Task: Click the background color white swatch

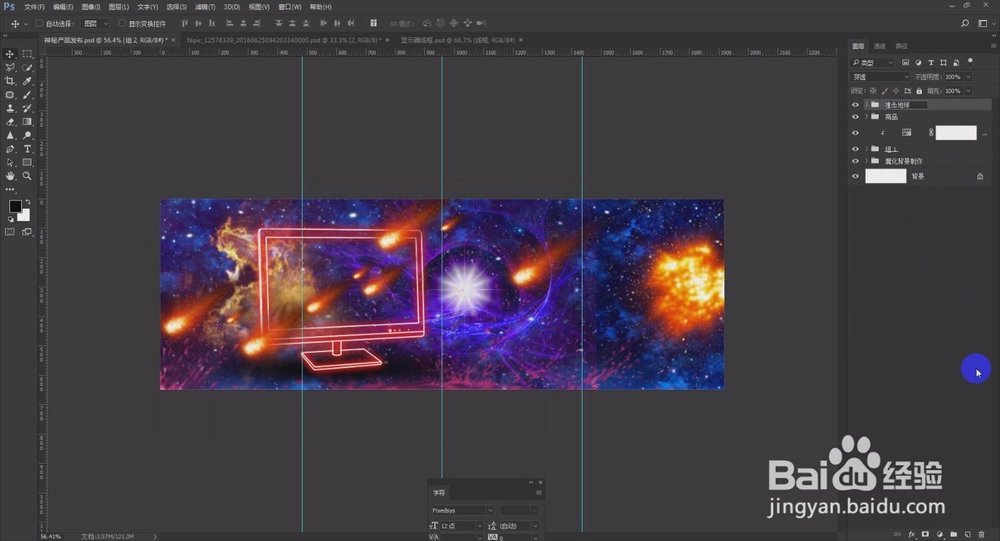Action: pos(25,216)
